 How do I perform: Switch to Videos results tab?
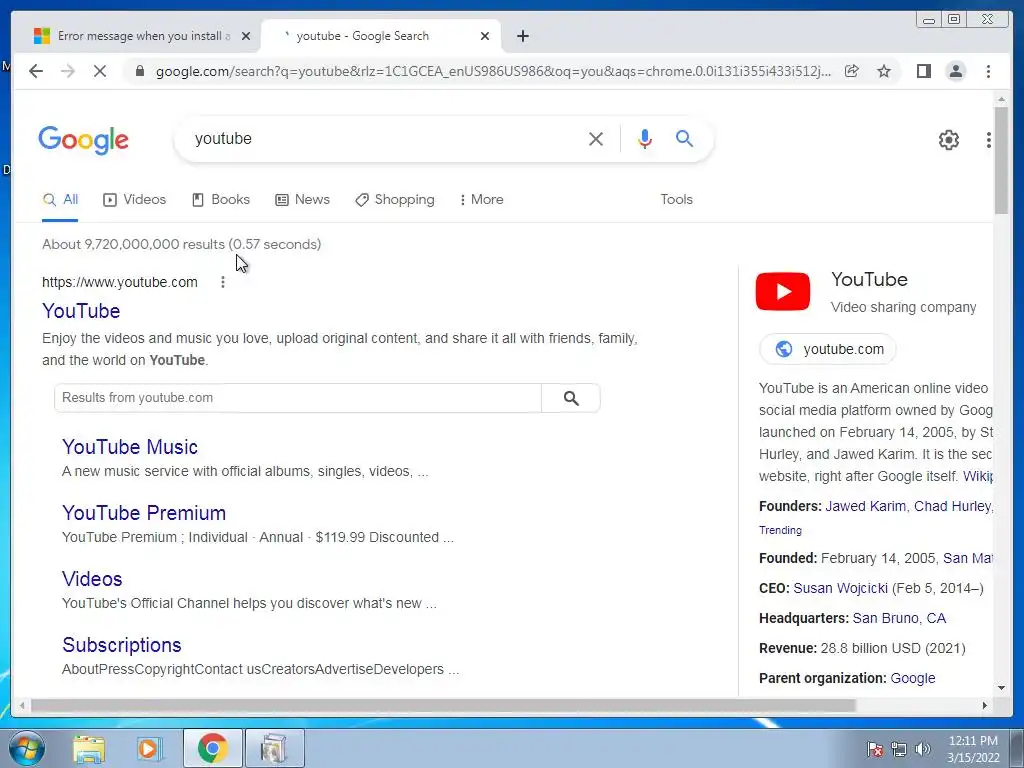point(135,200)
